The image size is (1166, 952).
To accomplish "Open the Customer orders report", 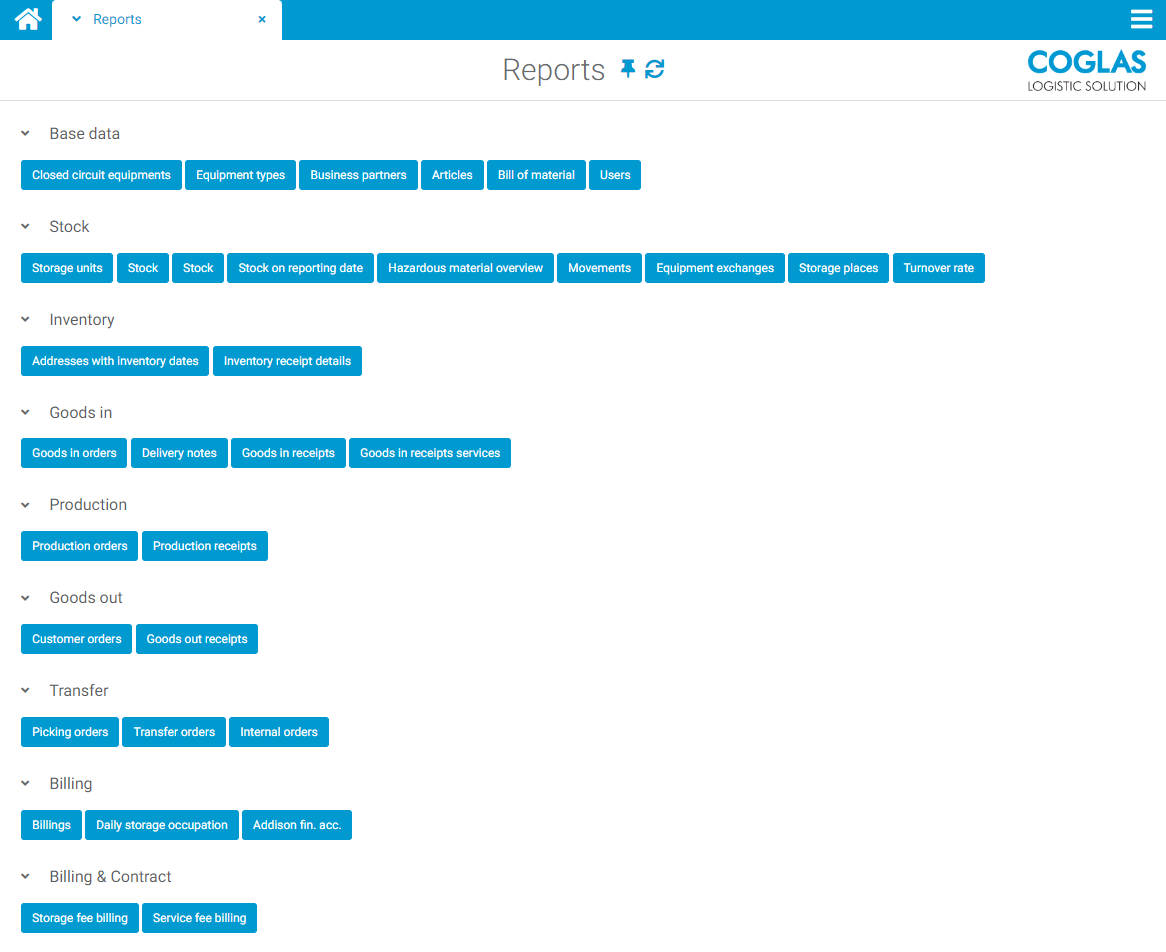I will pos(76,639).
